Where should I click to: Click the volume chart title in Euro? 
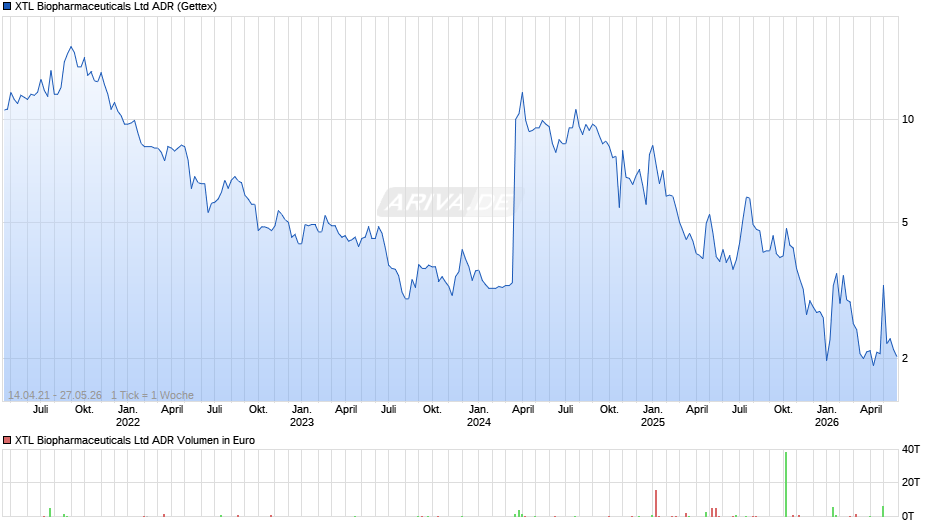click(x=135, y=440)
